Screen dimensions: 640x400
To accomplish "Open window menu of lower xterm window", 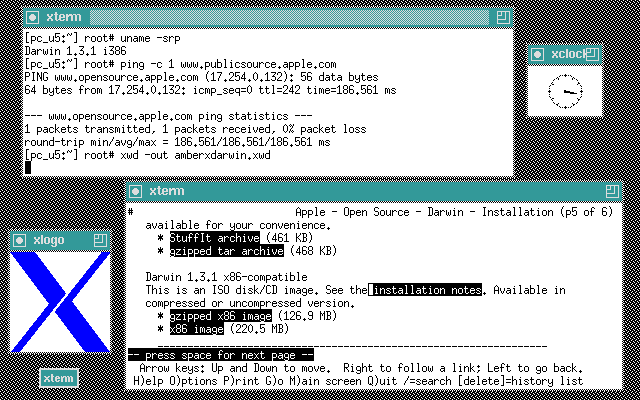I will coord(136,191).
